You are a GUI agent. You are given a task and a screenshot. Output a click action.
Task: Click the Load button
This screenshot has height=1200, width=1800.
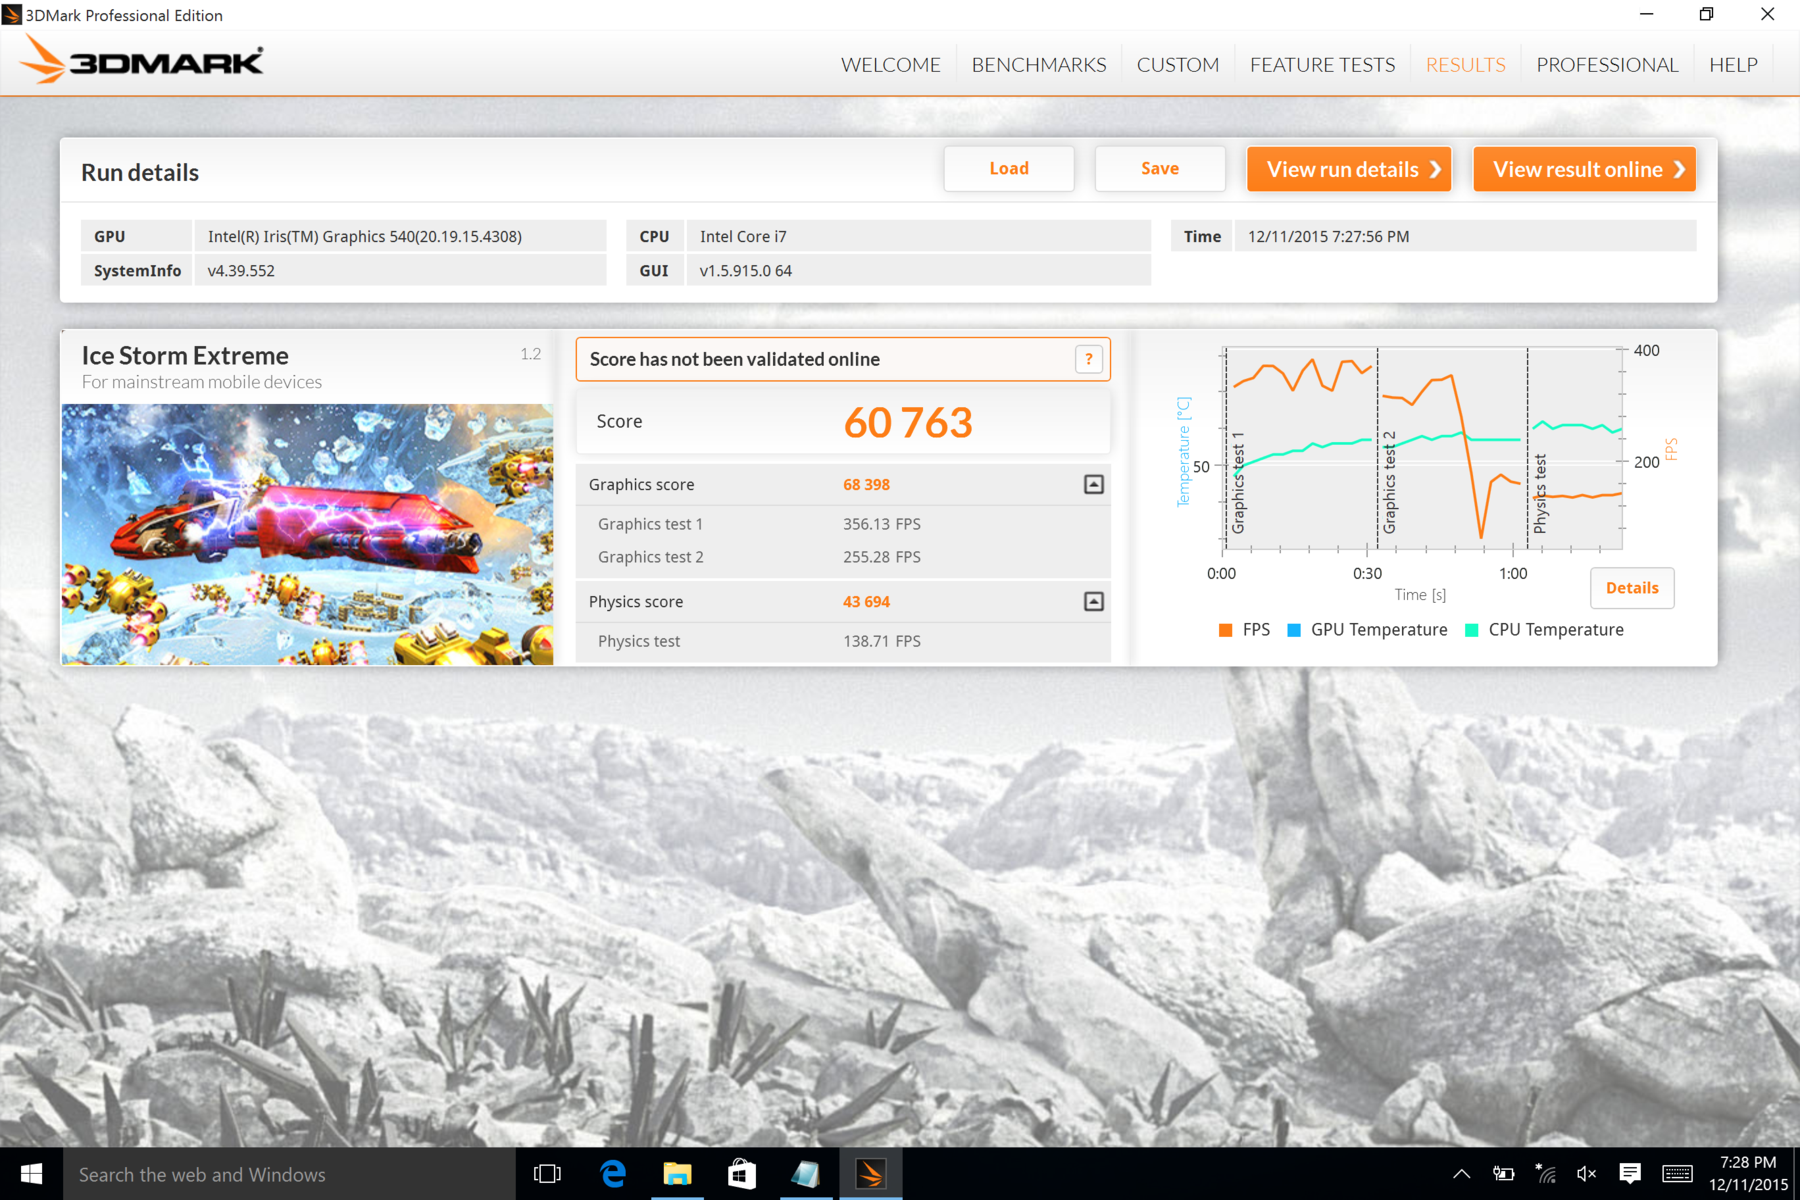[x=1009, y=169]
